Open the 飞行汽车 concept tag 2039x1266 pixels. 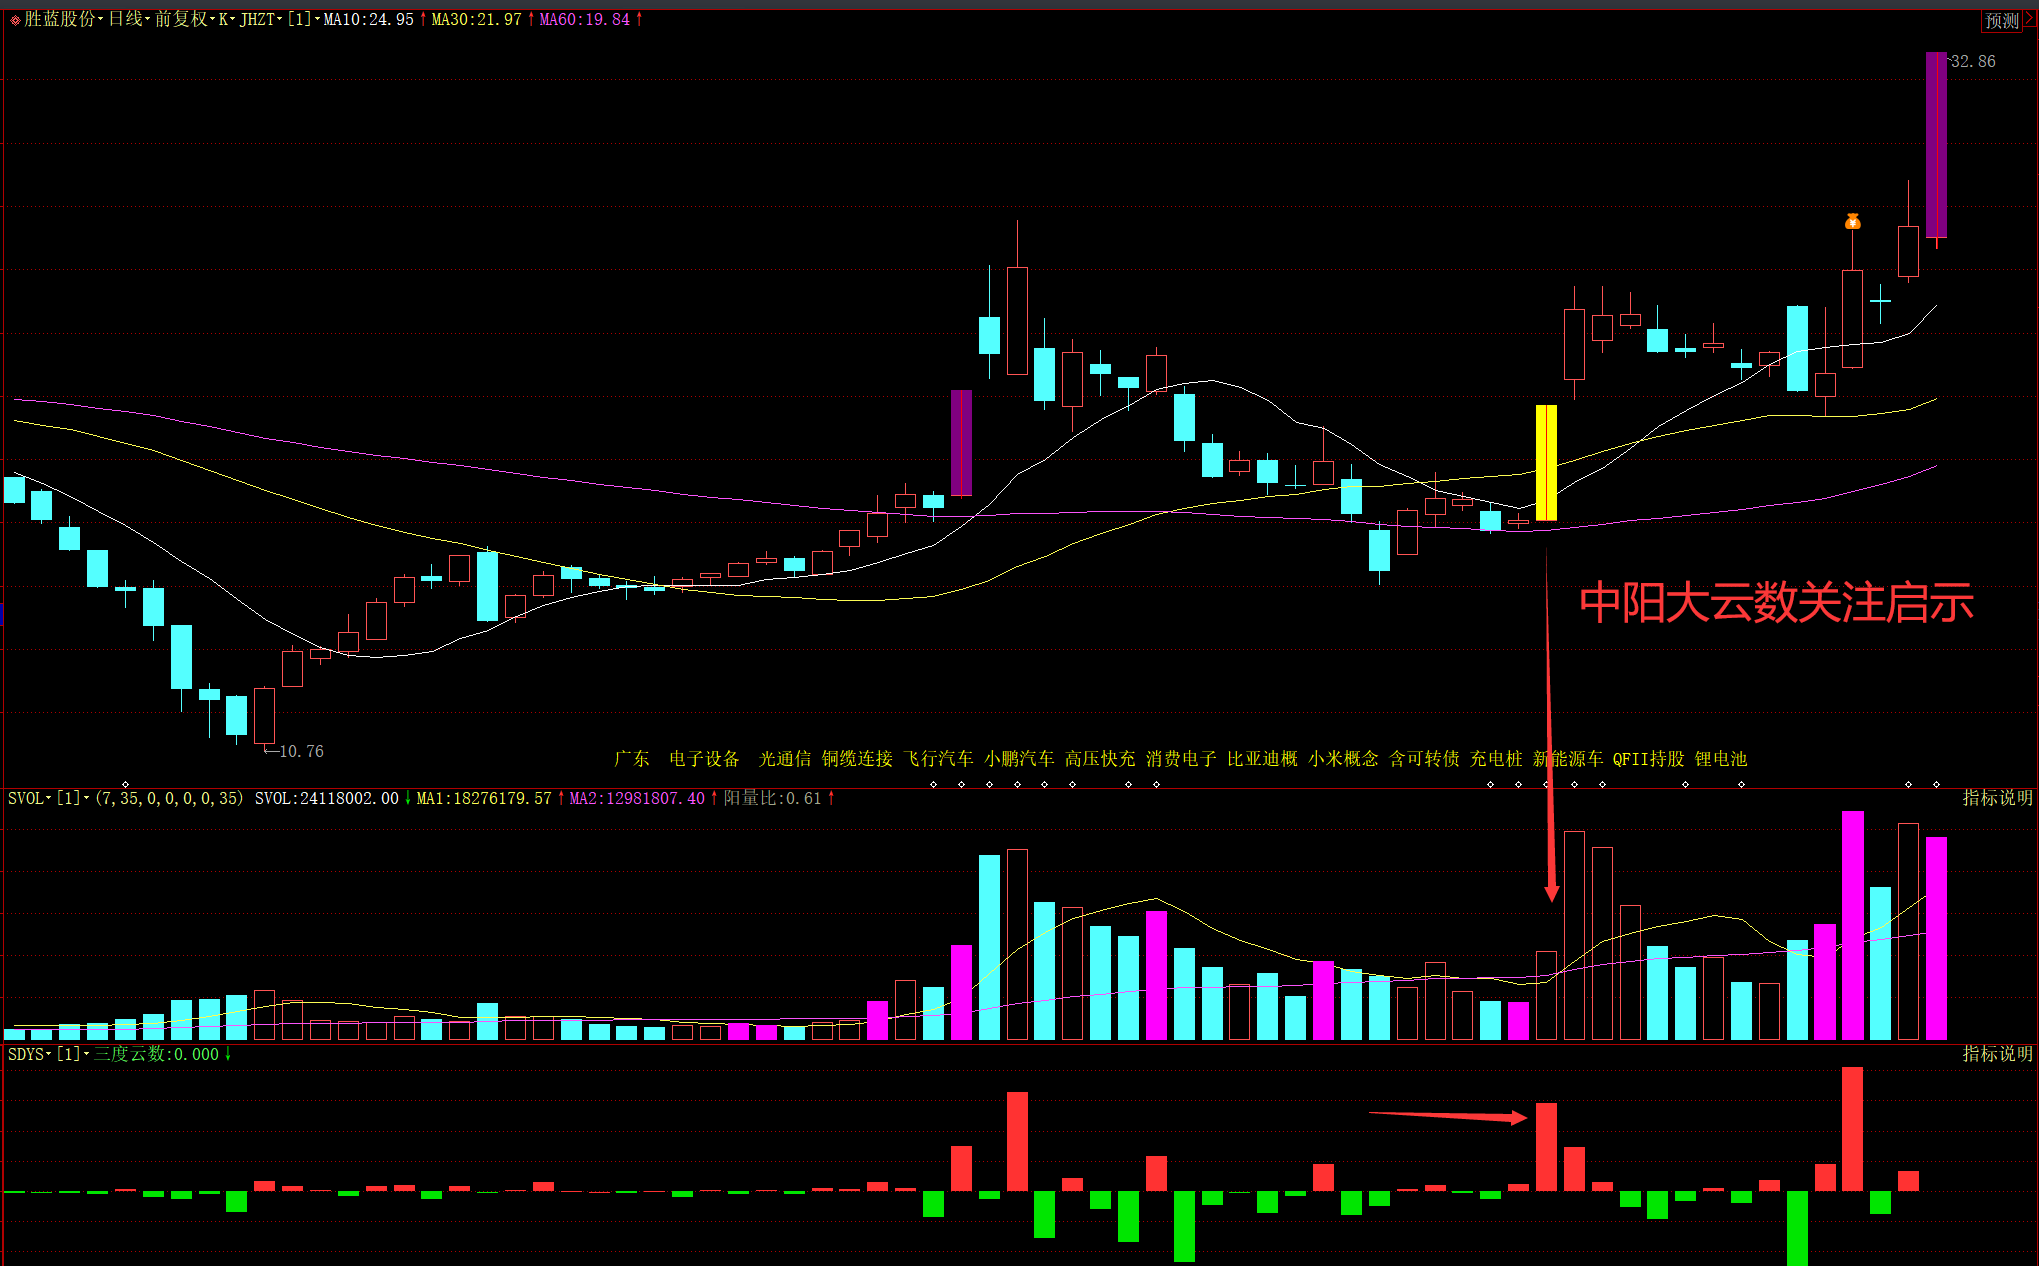coord(938,759)
